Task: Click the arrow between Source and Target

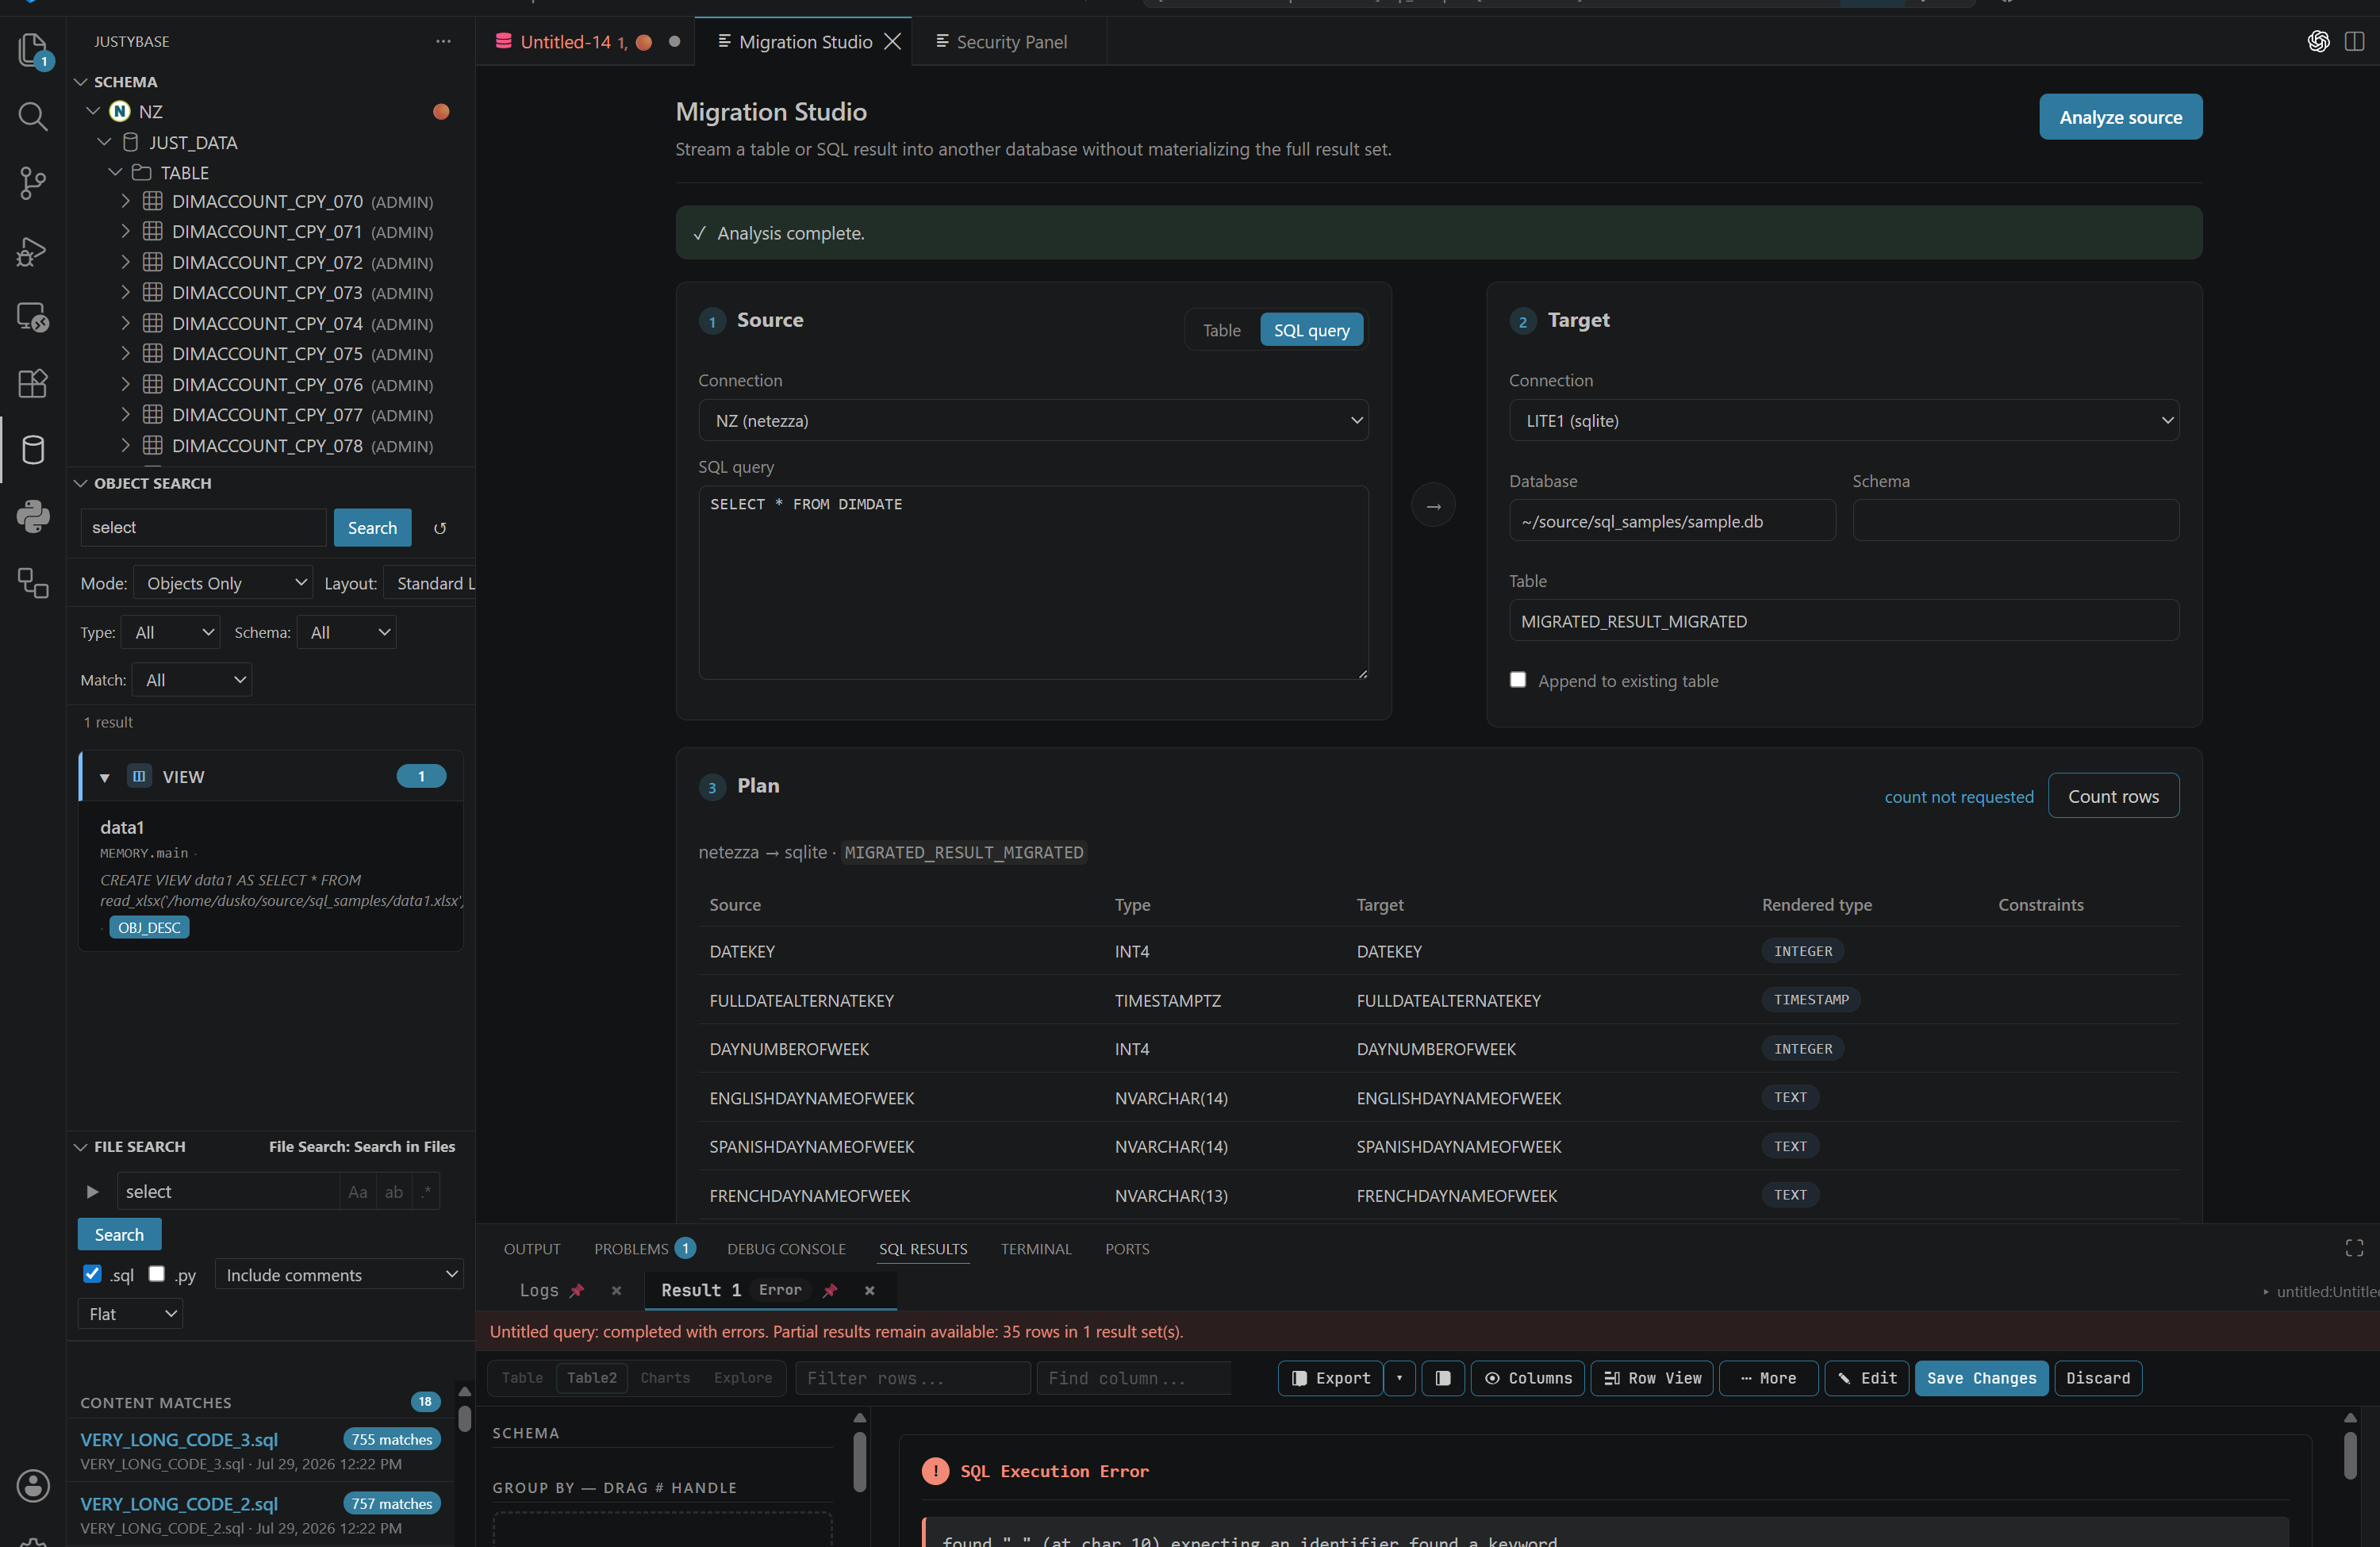Action: click(x=1433, y=506)
